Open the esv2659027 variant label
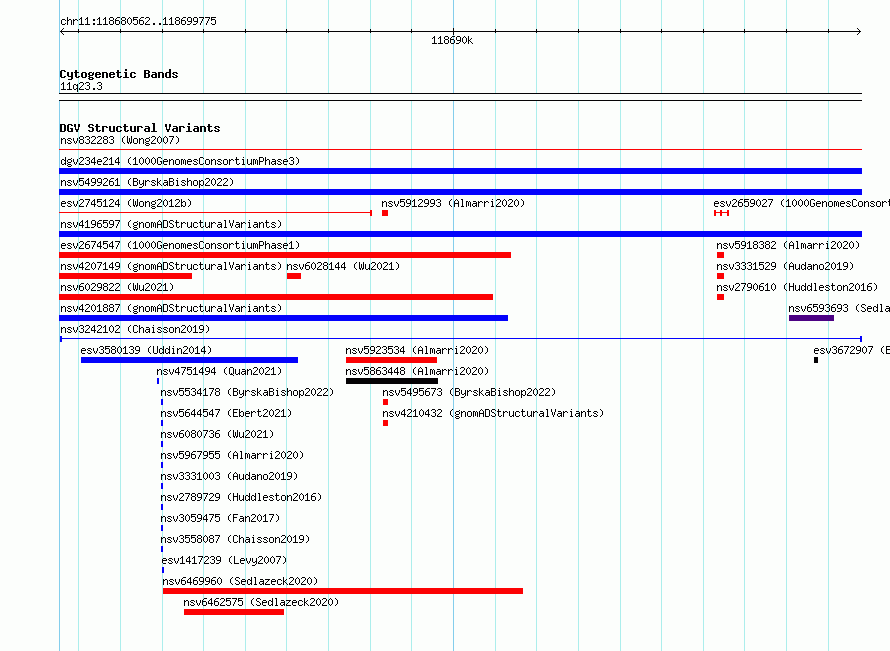The height and width of the screenshot is (651, 890). click(x=801, y=203)
